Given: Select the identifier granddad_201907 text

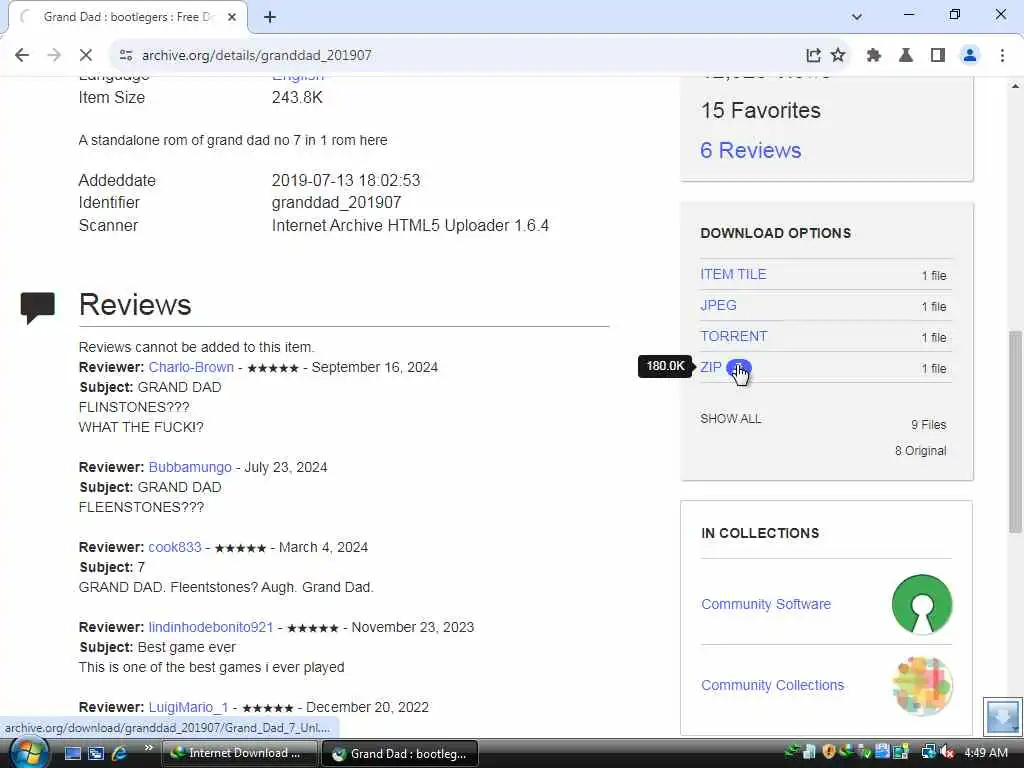Looking at the screenshot, I should coord(336,202).
